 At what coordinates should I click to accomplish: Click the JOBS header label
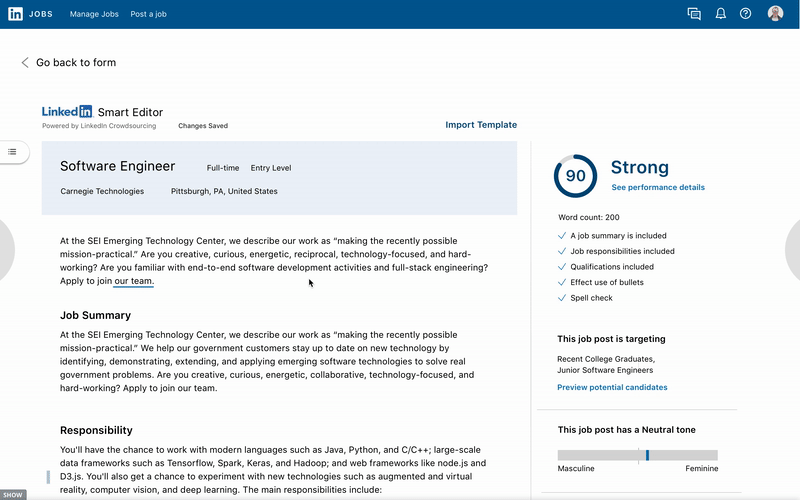point(41,14)
